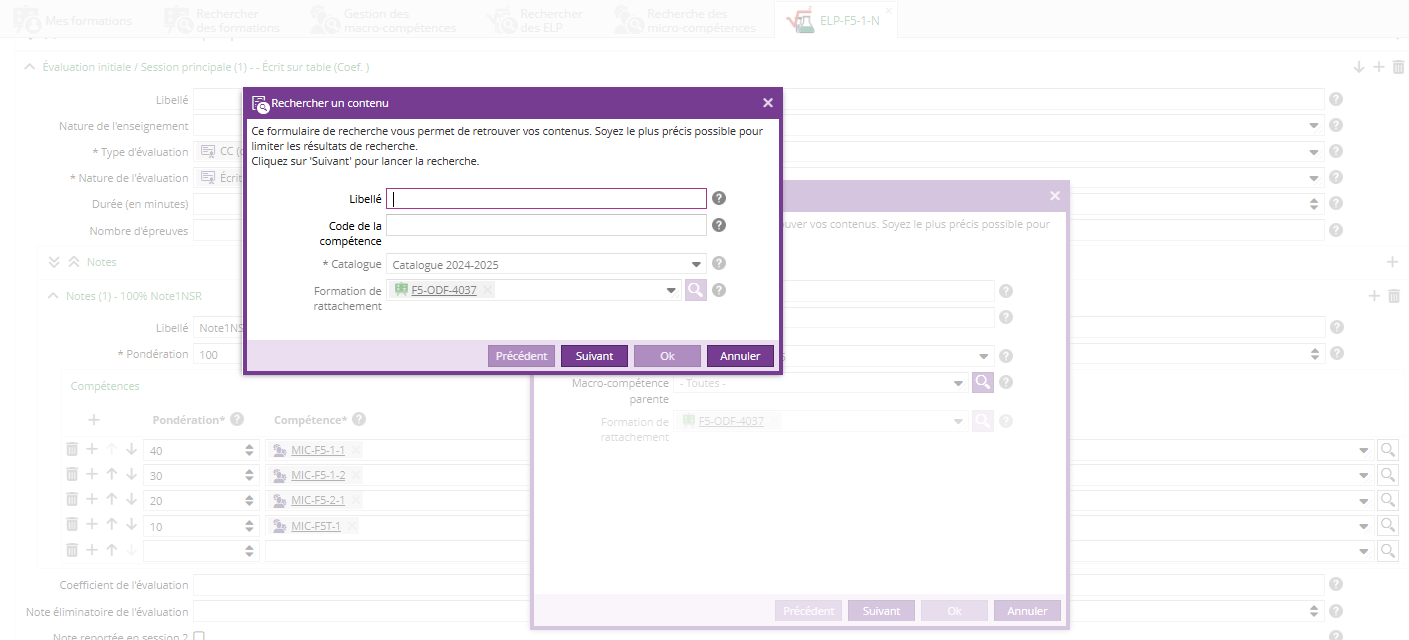Click the stepper arrows on Pondération 40 field
This screenshot has width=1409, height=640.
(x=249, y=451)
